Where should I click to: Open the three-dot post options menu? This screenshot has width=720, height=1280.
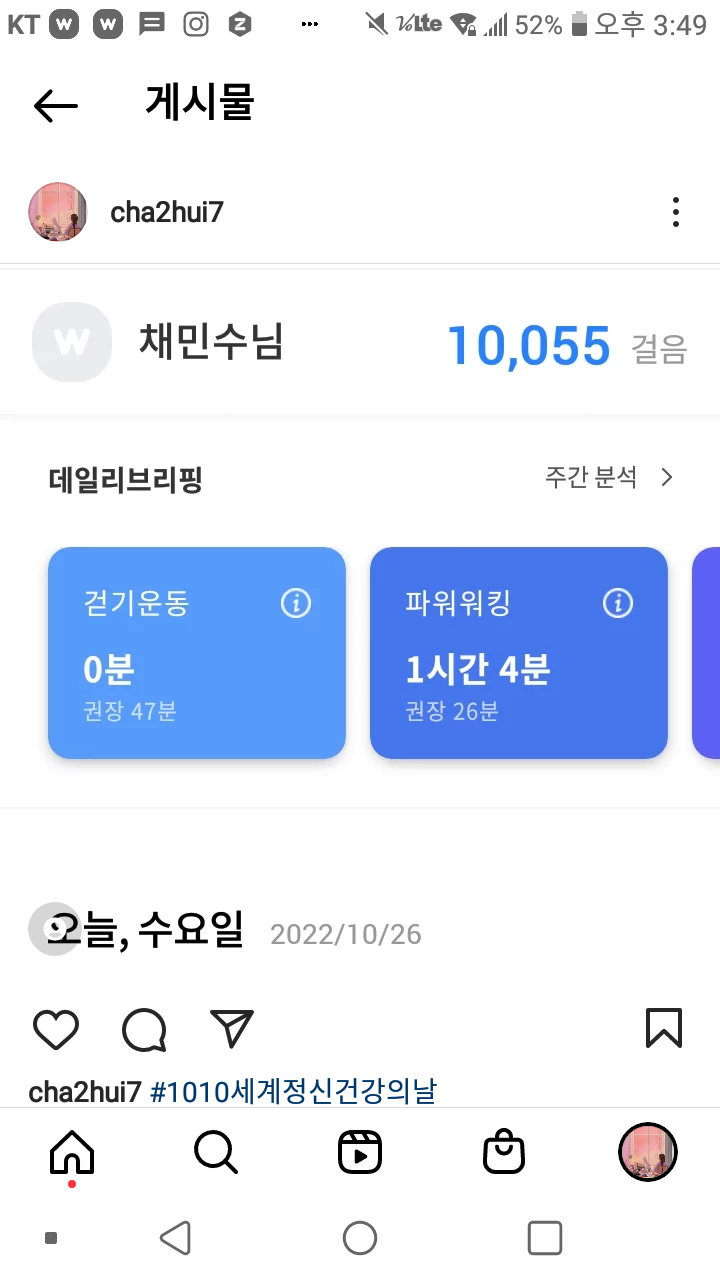pyautogui.click(x=676, y=212)
